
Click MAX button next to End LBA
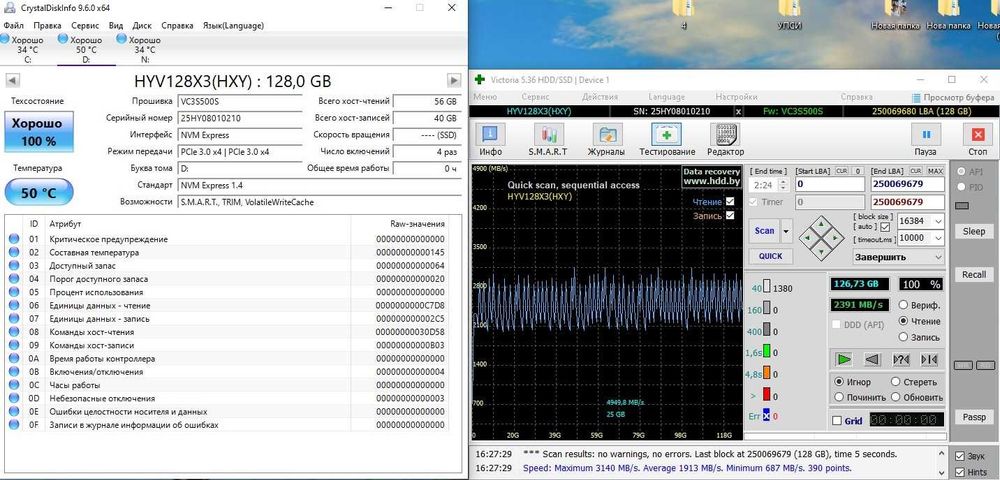pos(935,171)
